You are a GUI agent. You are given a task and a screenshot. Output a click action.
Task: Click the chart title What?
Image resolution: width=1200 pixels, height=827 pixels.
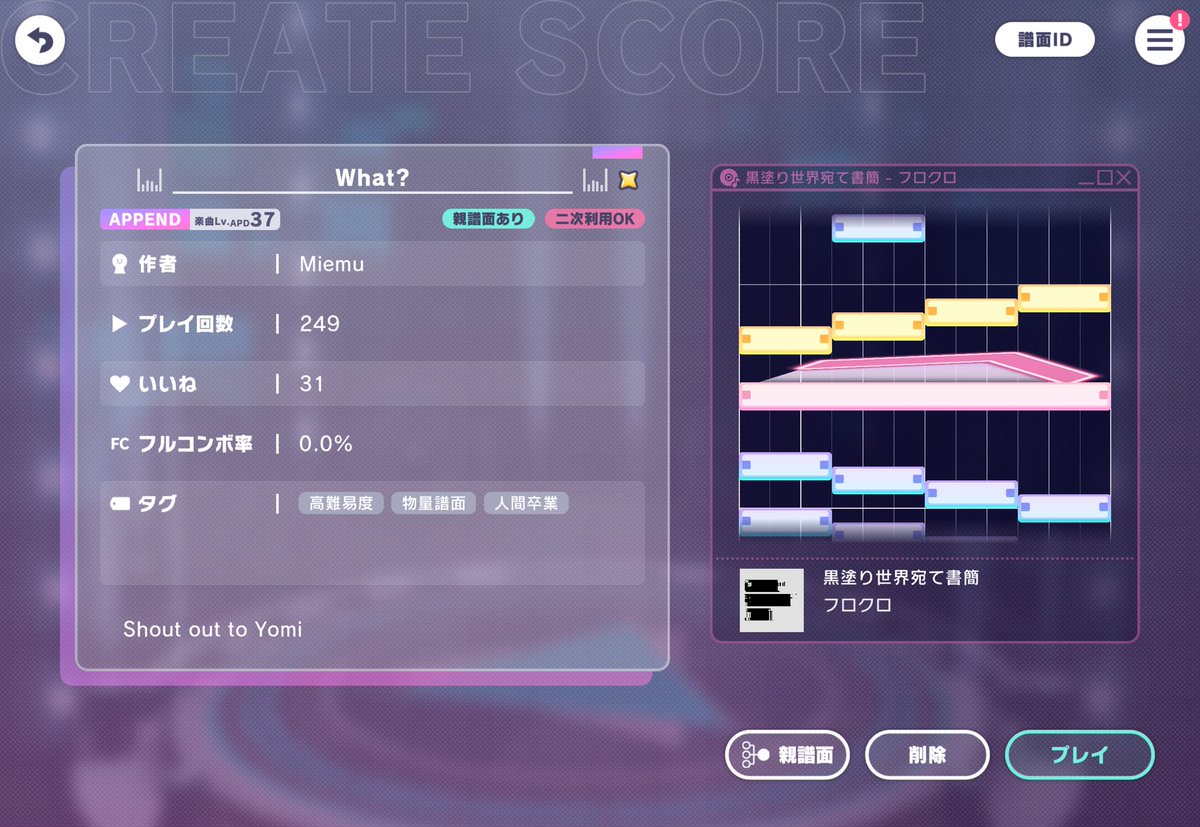tap(372, 178)
